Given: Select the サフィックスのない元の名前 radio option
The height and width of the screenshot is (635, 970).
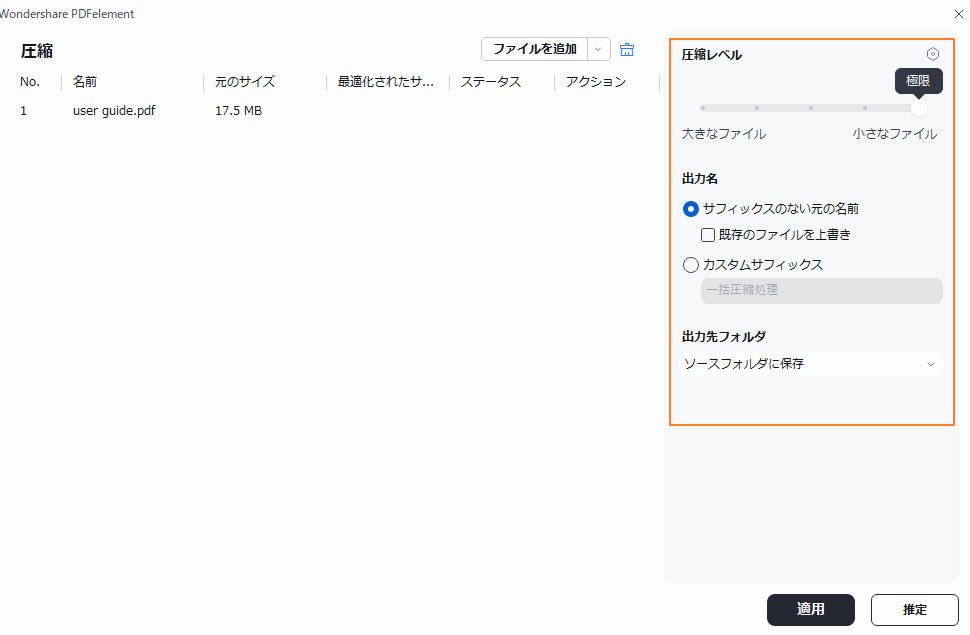Looking at the screenshot, I should [x=690, y=209].
